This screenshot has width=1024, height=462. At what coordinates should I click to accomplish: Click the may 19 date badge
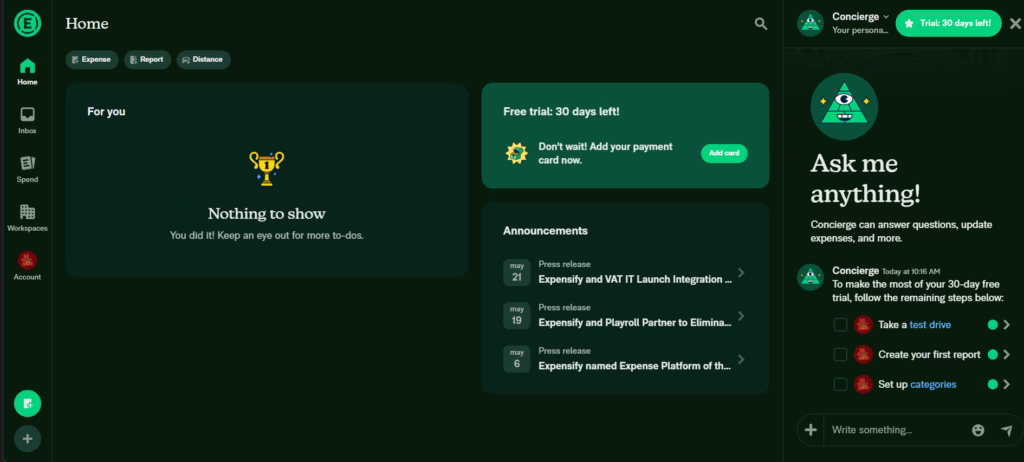click(517, 316)
